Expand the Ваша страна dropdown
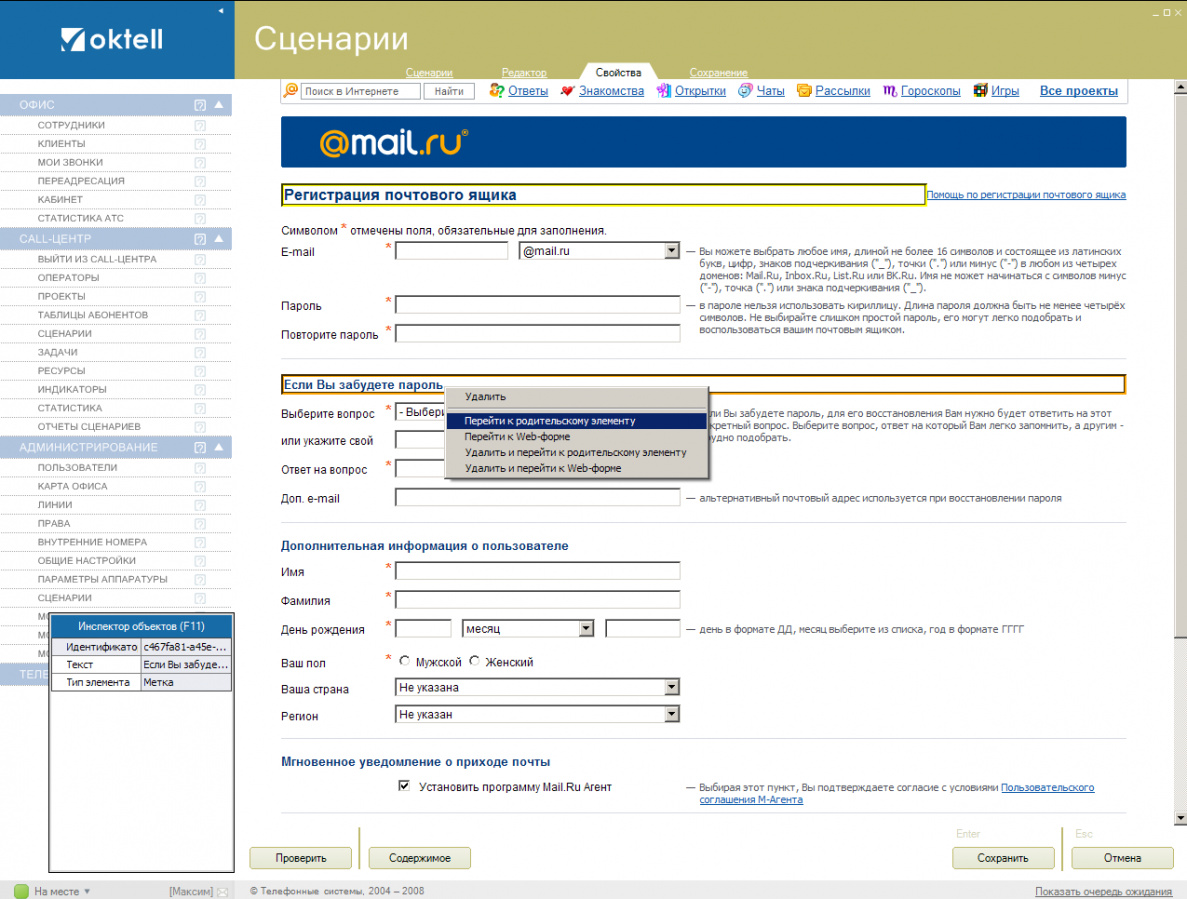 [672, 687]
